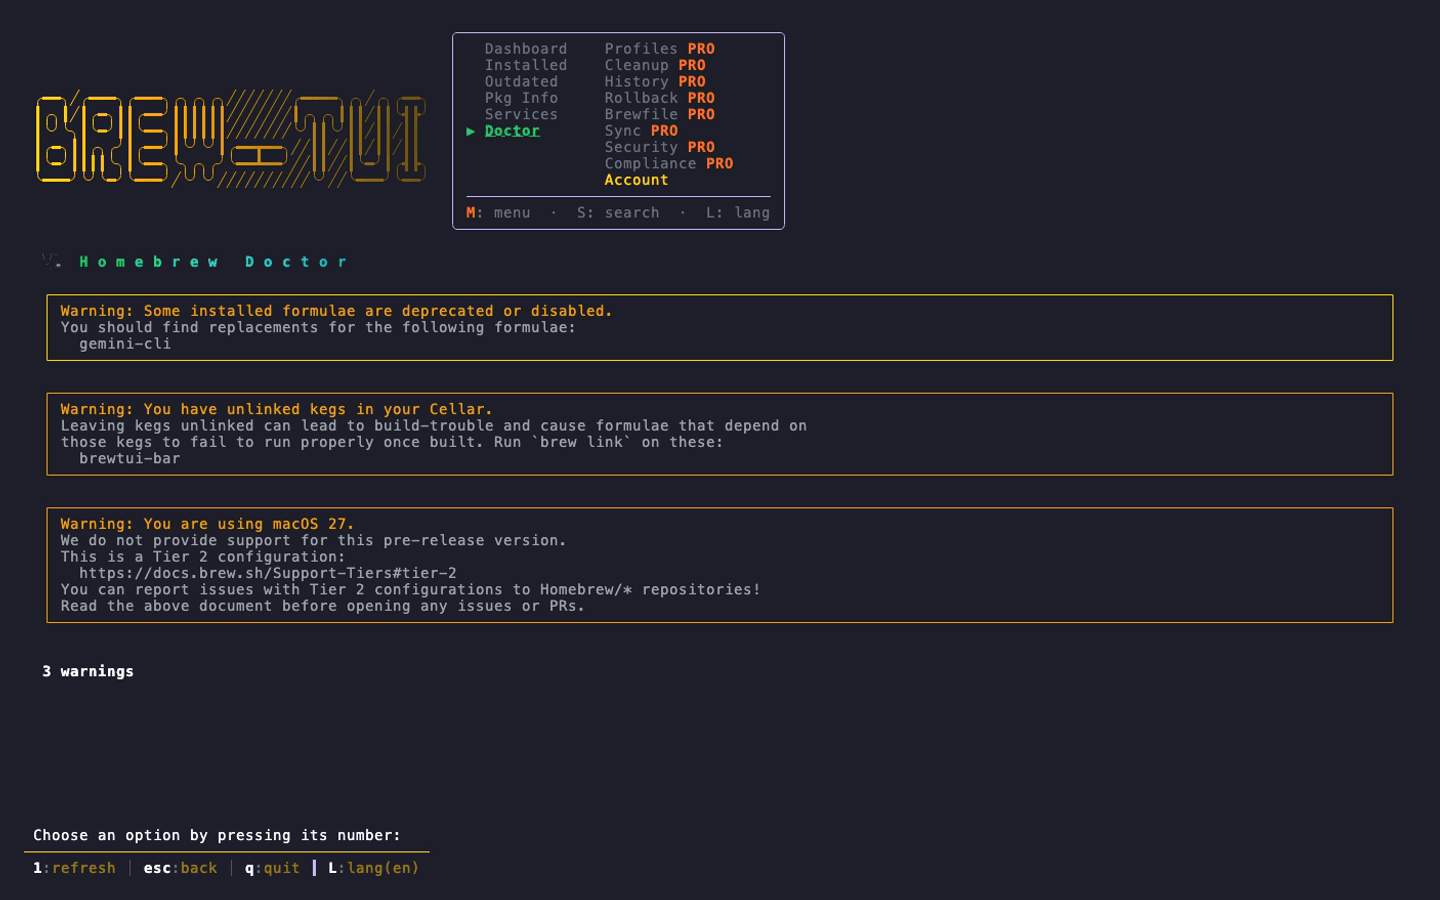Click the 'L: lang' hint in menu box
Viewport: 1440px width, 900px height.
(x=738, y=213)
